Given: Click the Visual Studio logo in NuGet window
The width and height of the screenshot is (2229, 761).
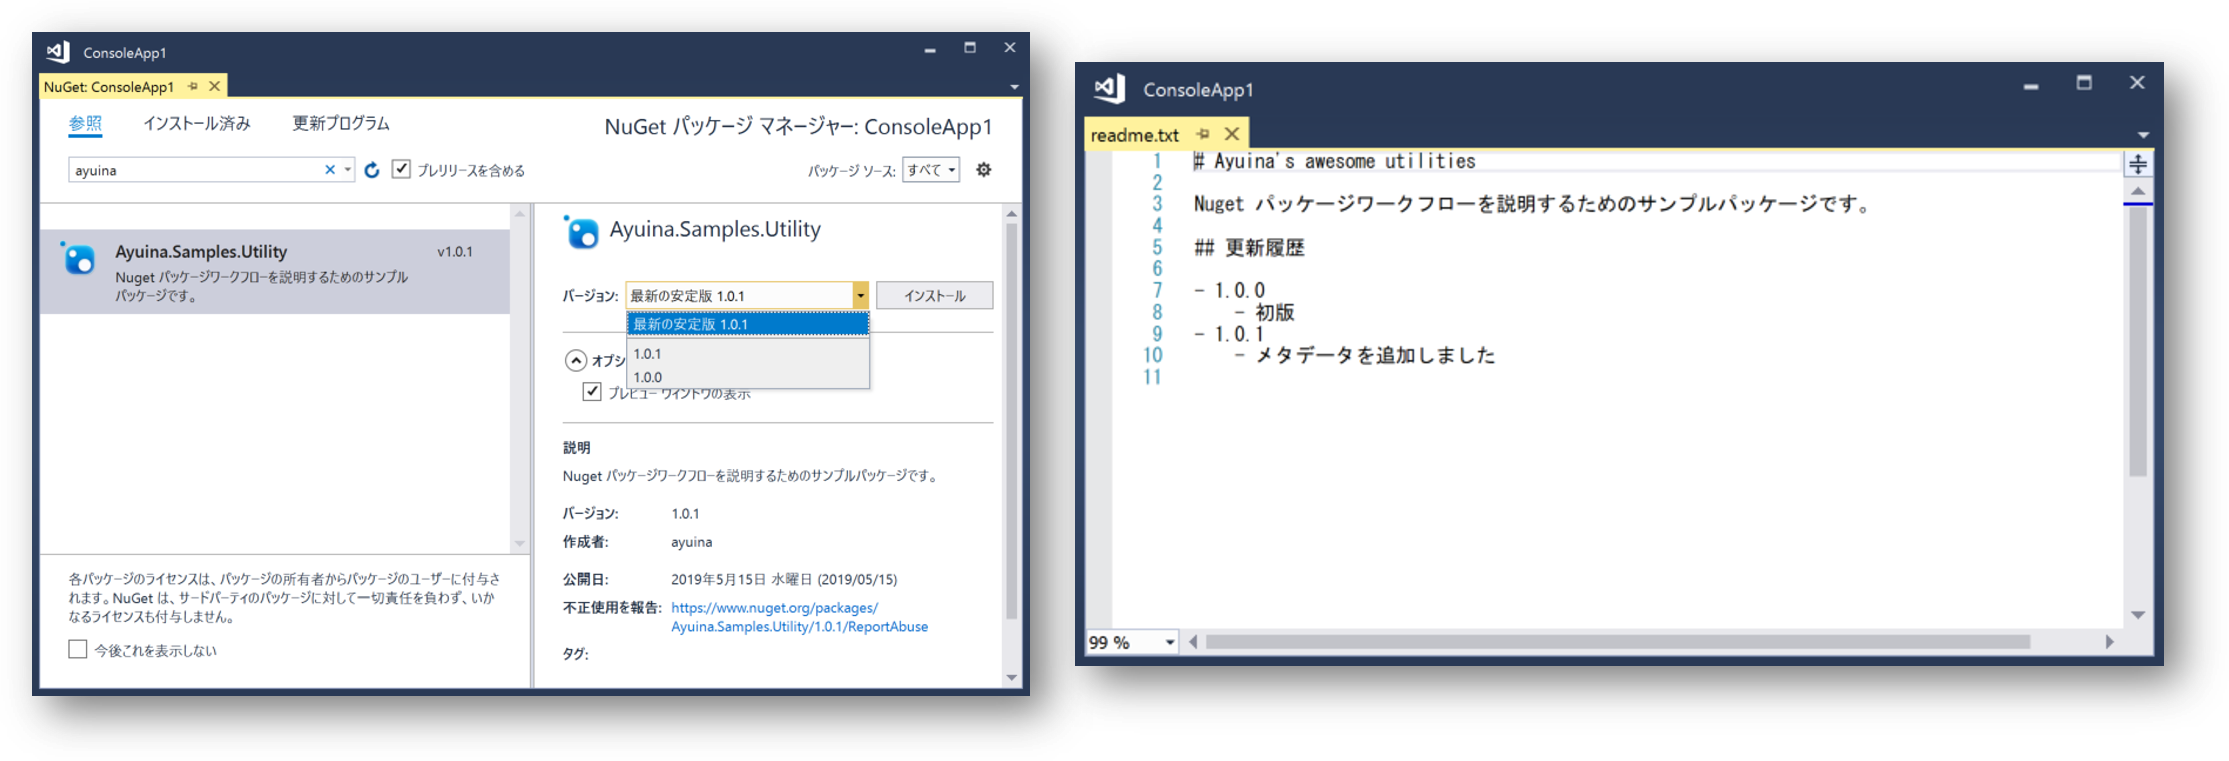Looking at the screenshot, I should coord(58,51).
